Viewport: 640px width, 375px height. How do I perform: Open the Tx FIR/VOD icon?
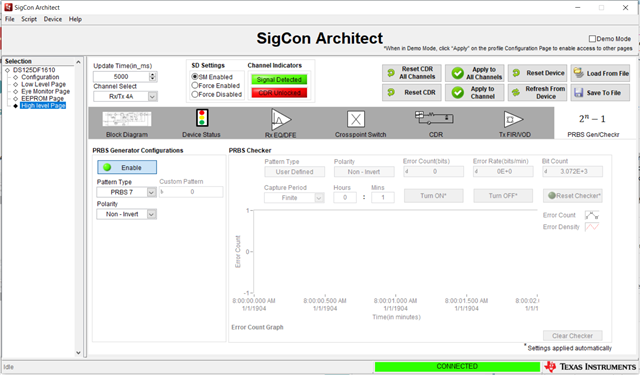coord(513,120)
